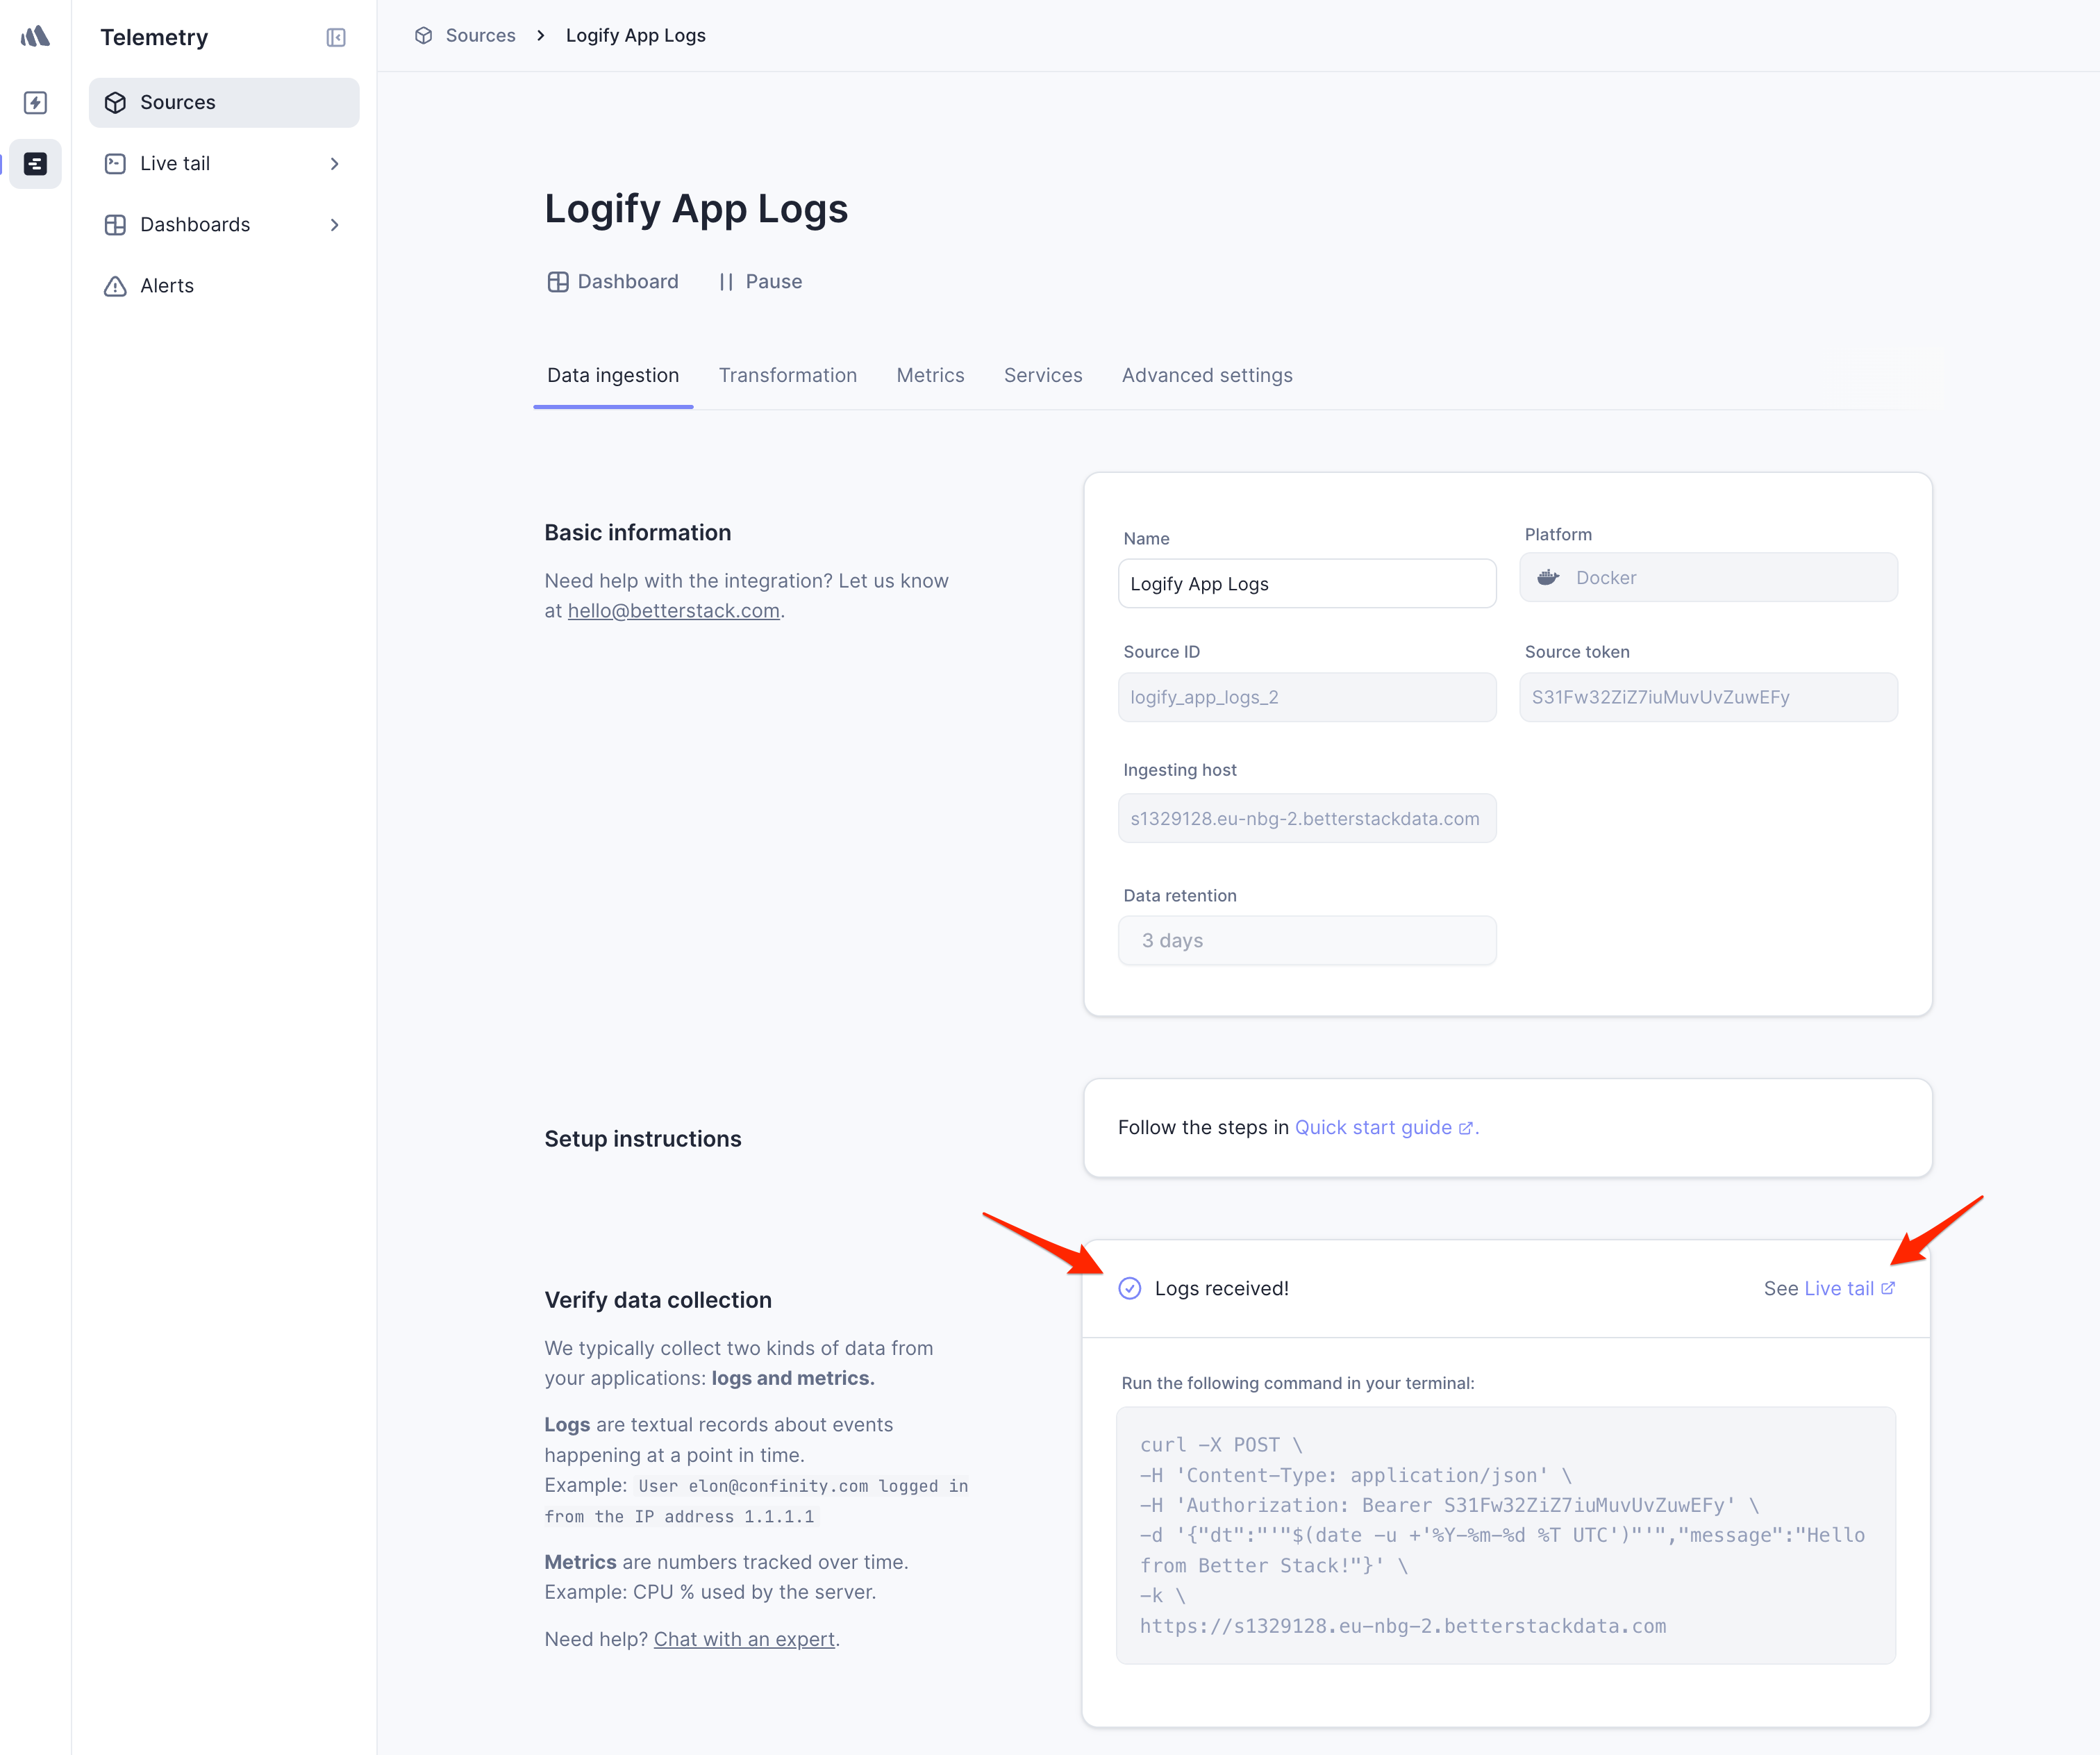Click the checkmark next to Logs received
This screenshot has width=2100, height=1755.
(1130, 1288)
